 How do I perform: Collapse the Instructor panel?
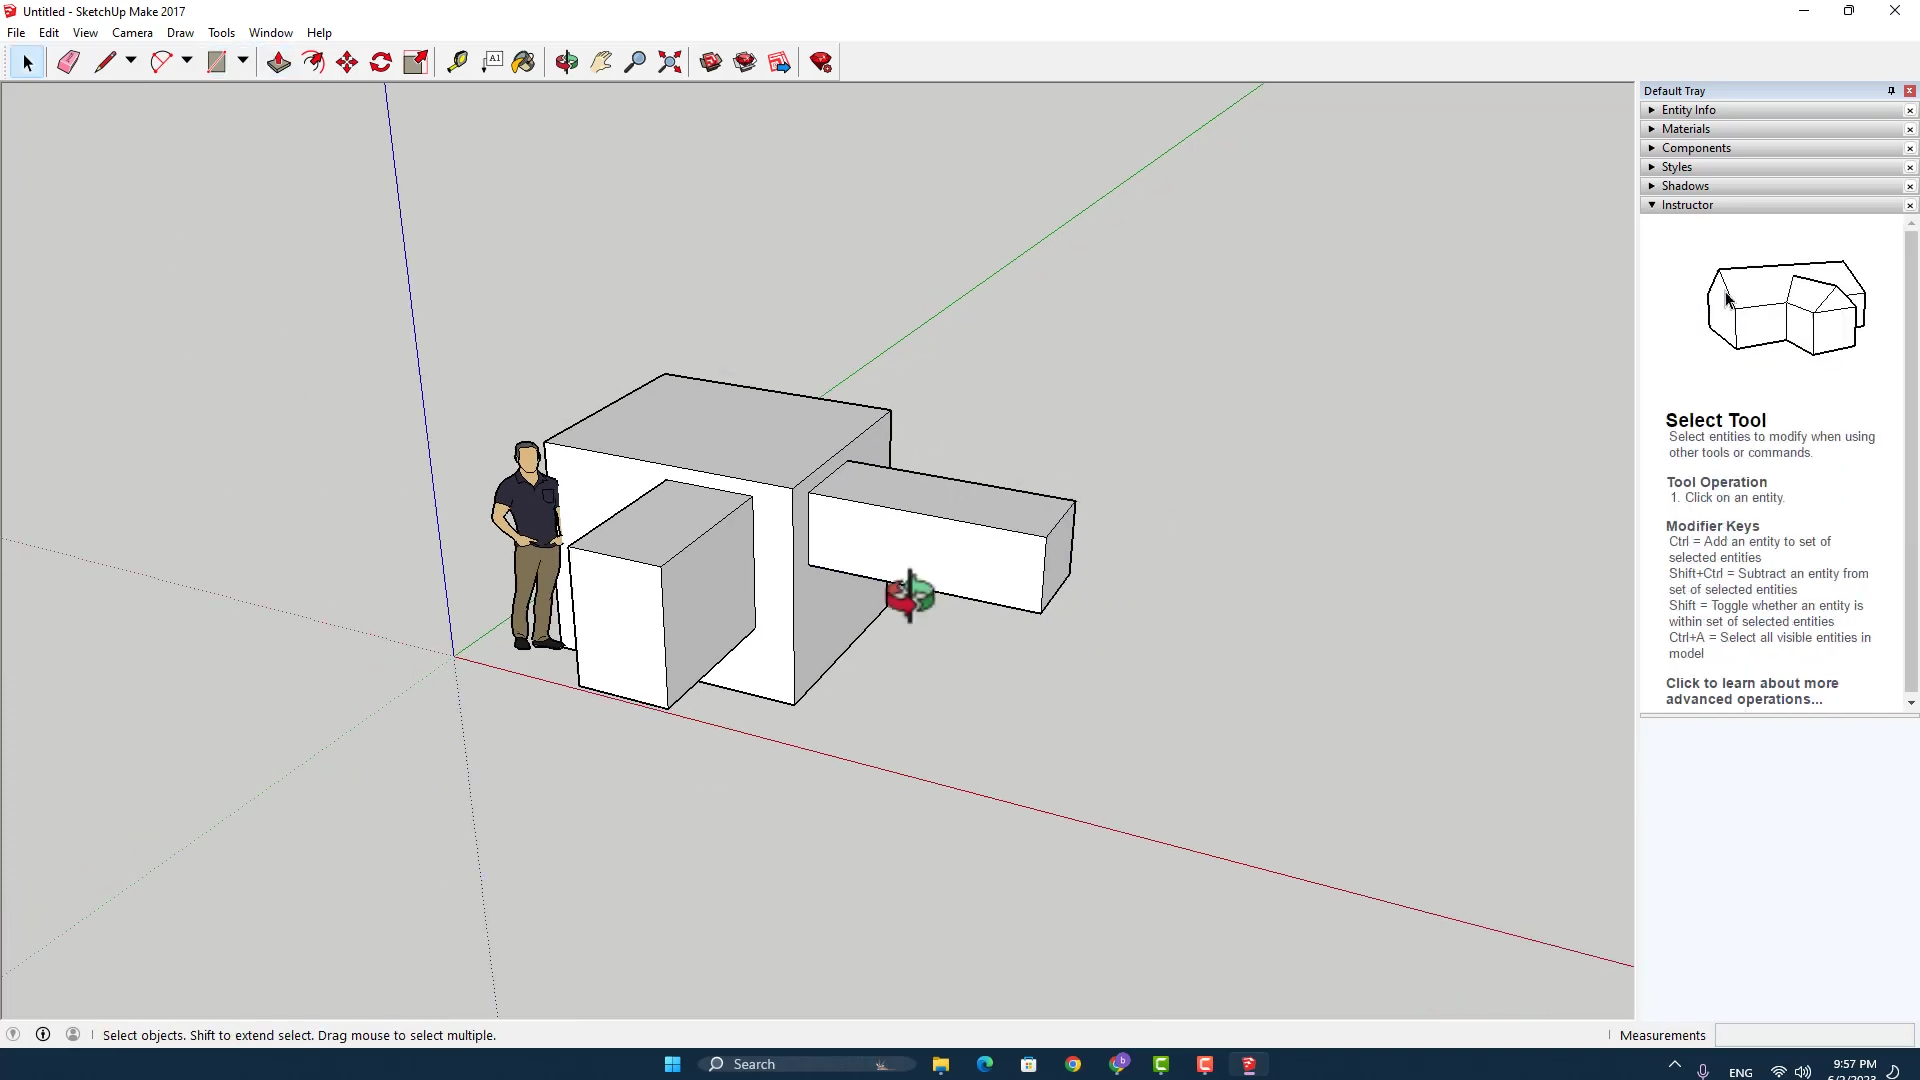pos(1687,205)
